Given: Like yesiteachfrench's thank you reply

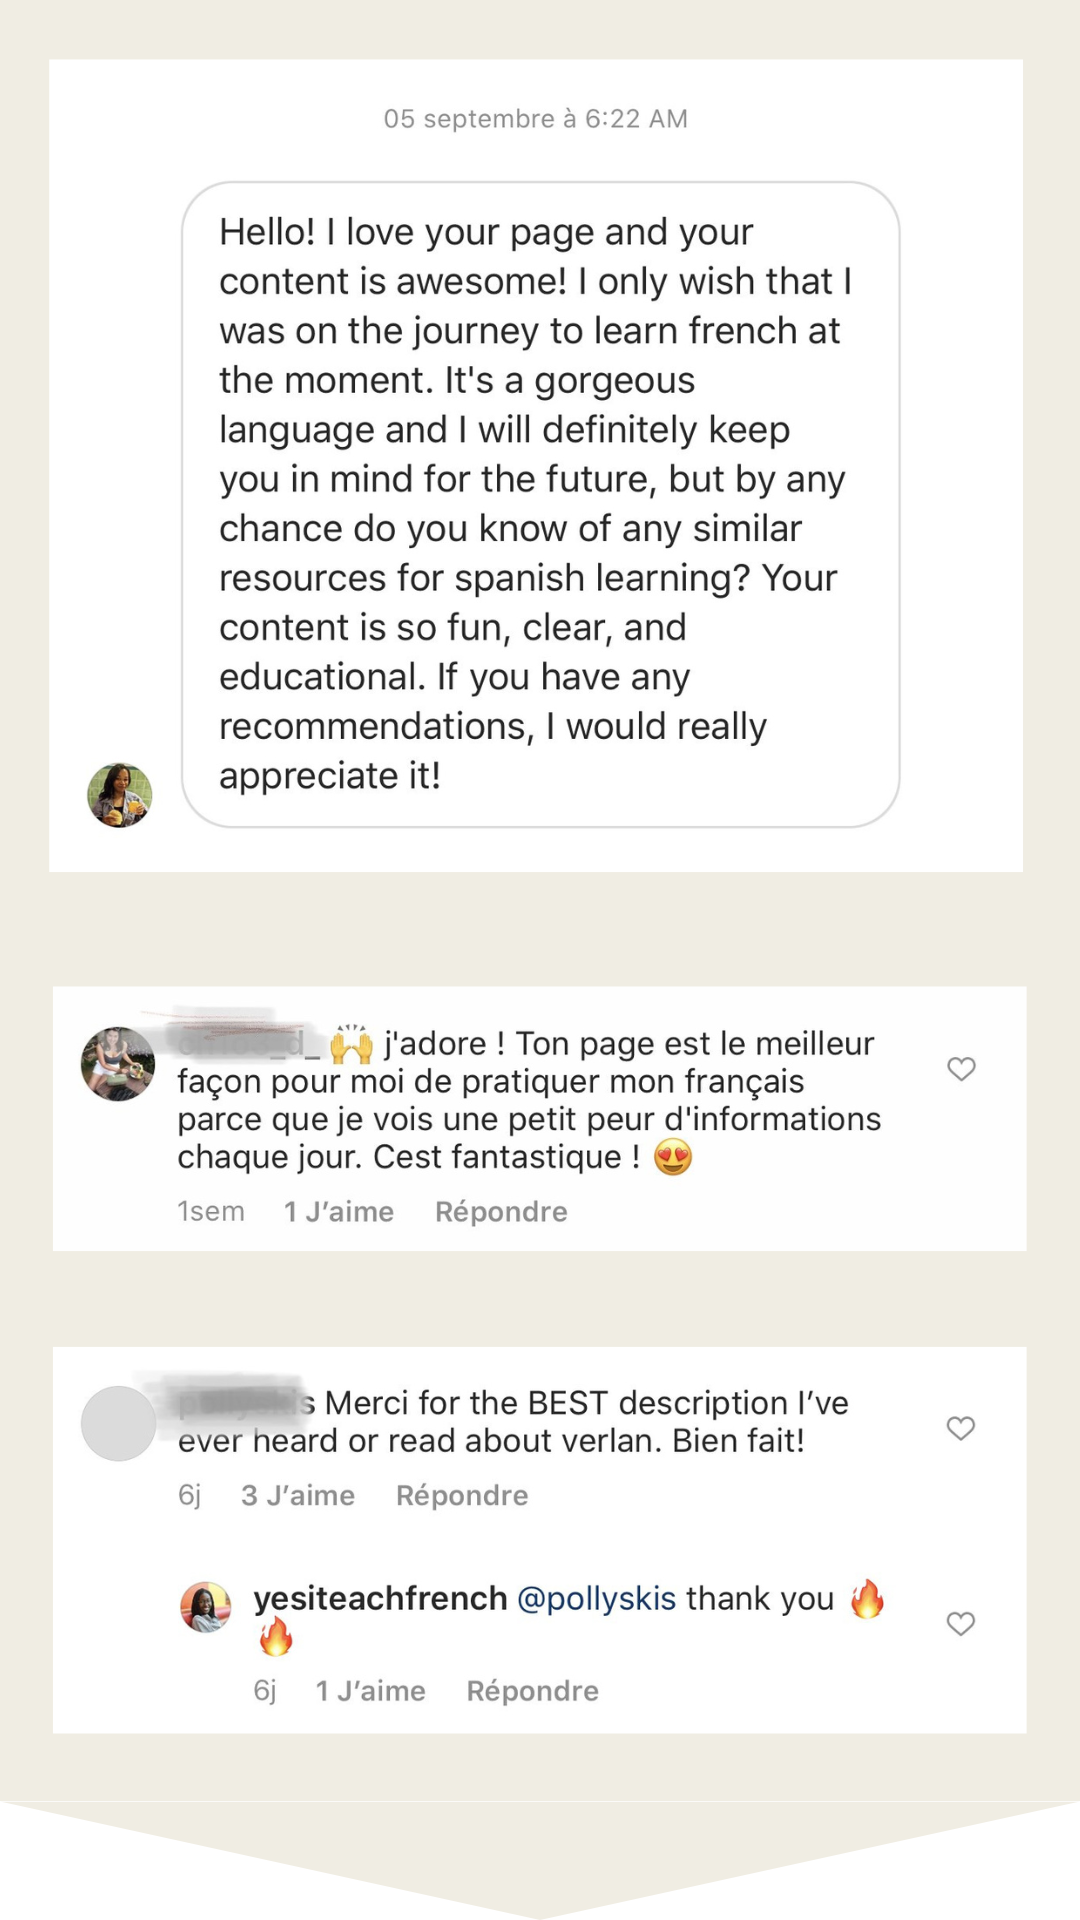Looking at the screenshot, I should point(961,1623).
